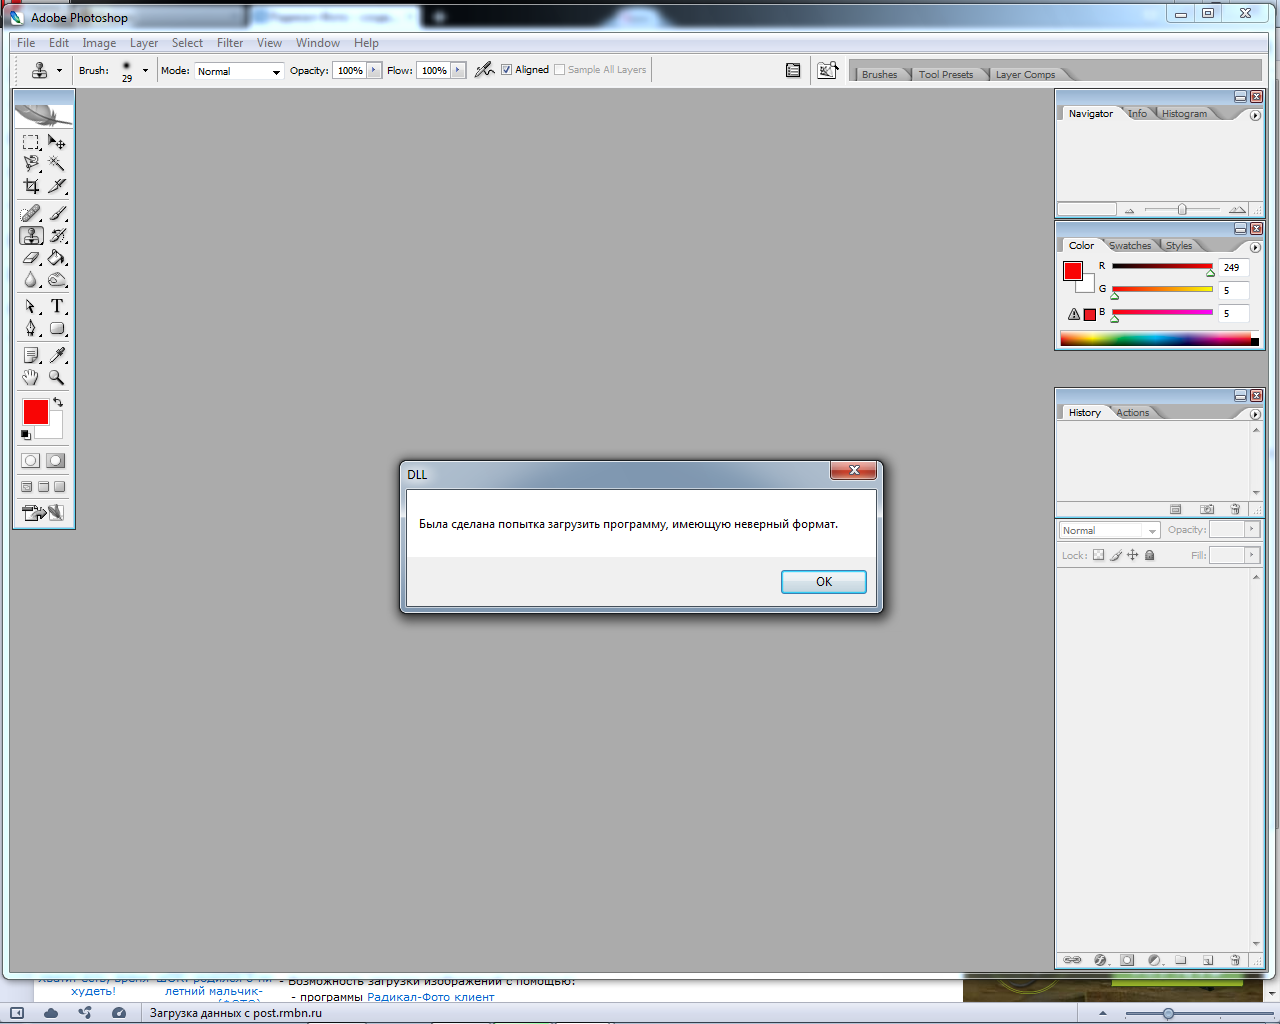This screenshot has width=1280, height=1024.
Task: Select the Notes tool
Action: pos(31,355)
